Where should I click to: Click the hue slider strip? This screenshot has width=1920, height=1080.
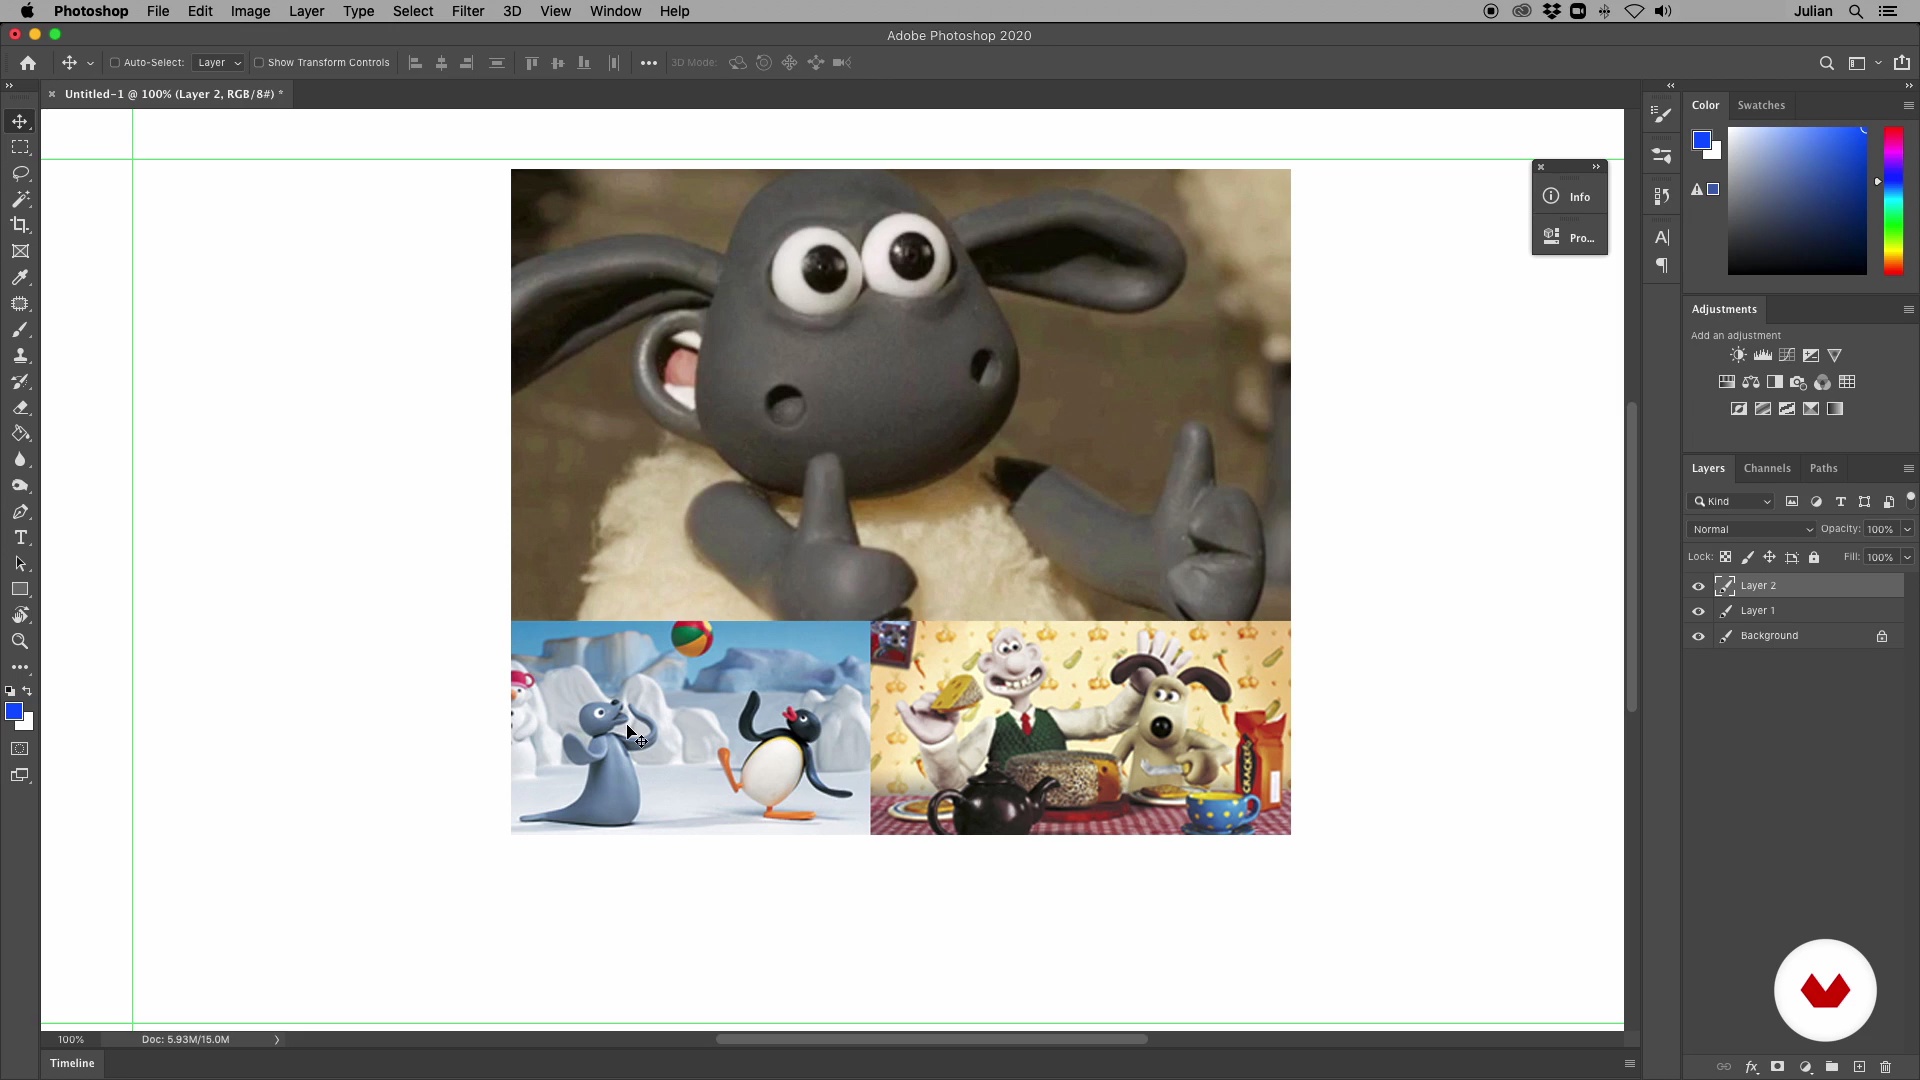coord(1893,200)
